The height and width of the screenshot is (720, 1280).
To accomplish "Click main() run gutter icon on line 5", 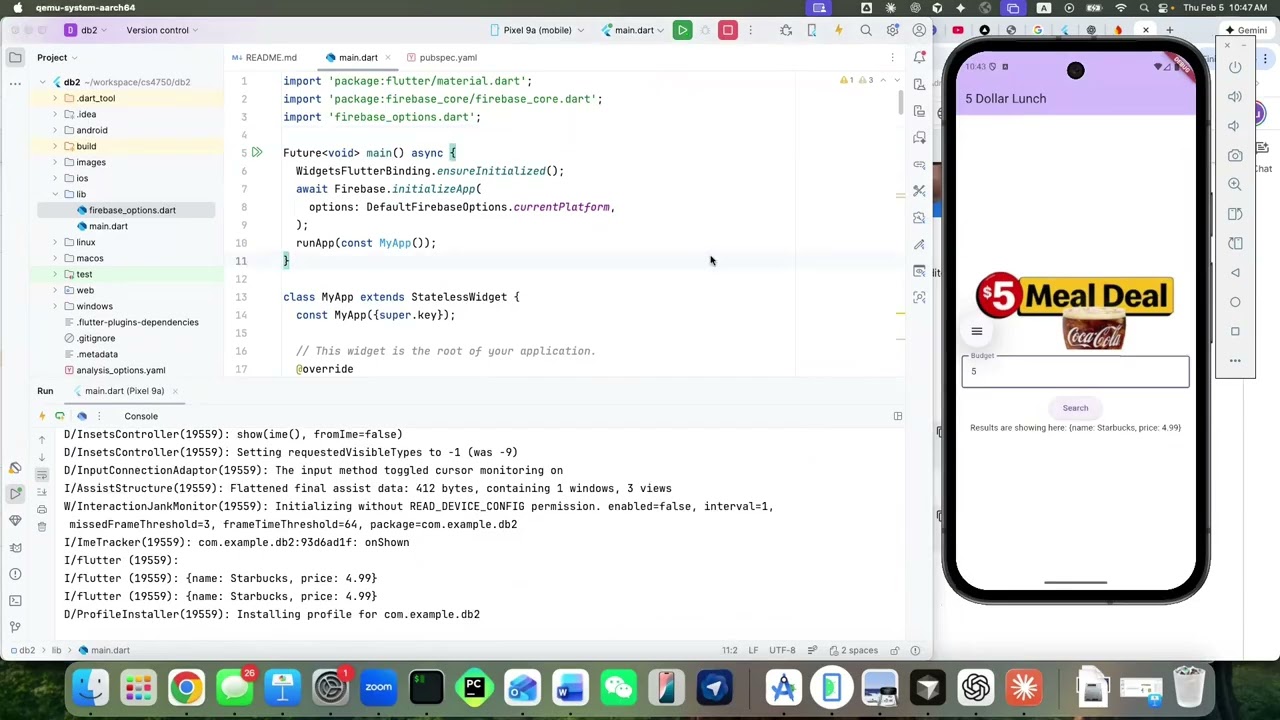I will tap(257, 153).
